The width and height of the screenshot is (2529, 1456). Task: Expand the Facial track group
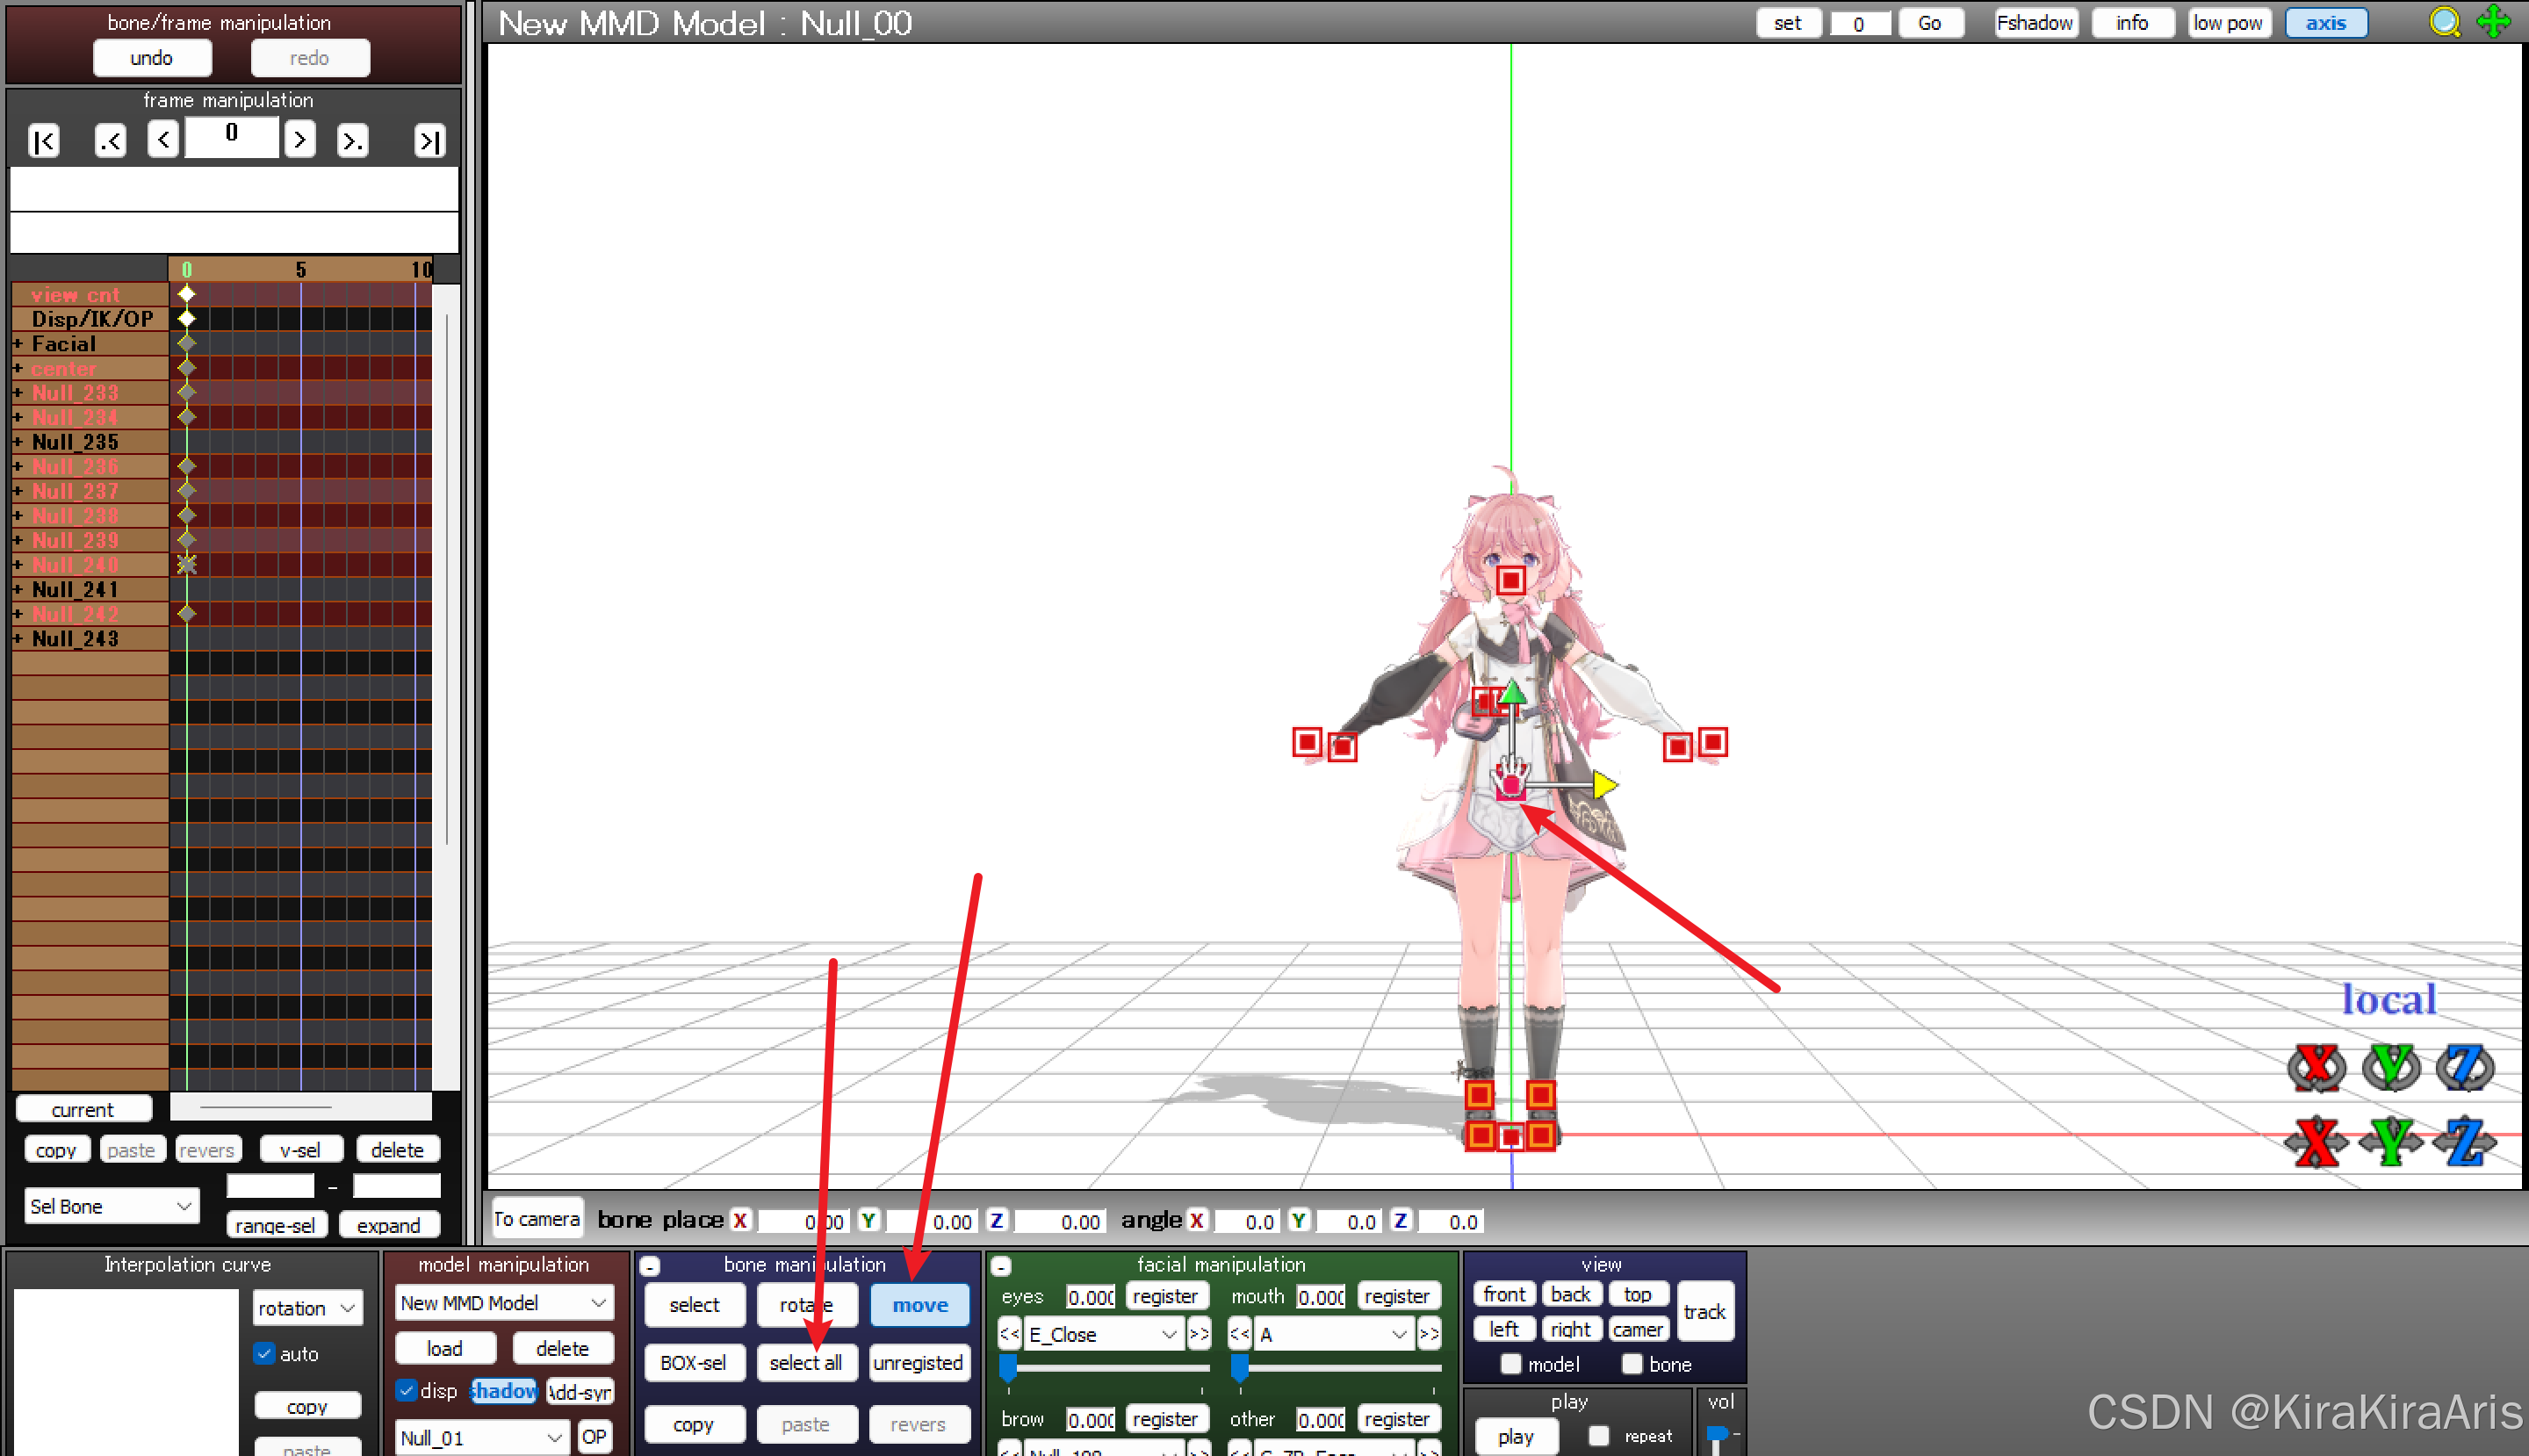[18, 344]
